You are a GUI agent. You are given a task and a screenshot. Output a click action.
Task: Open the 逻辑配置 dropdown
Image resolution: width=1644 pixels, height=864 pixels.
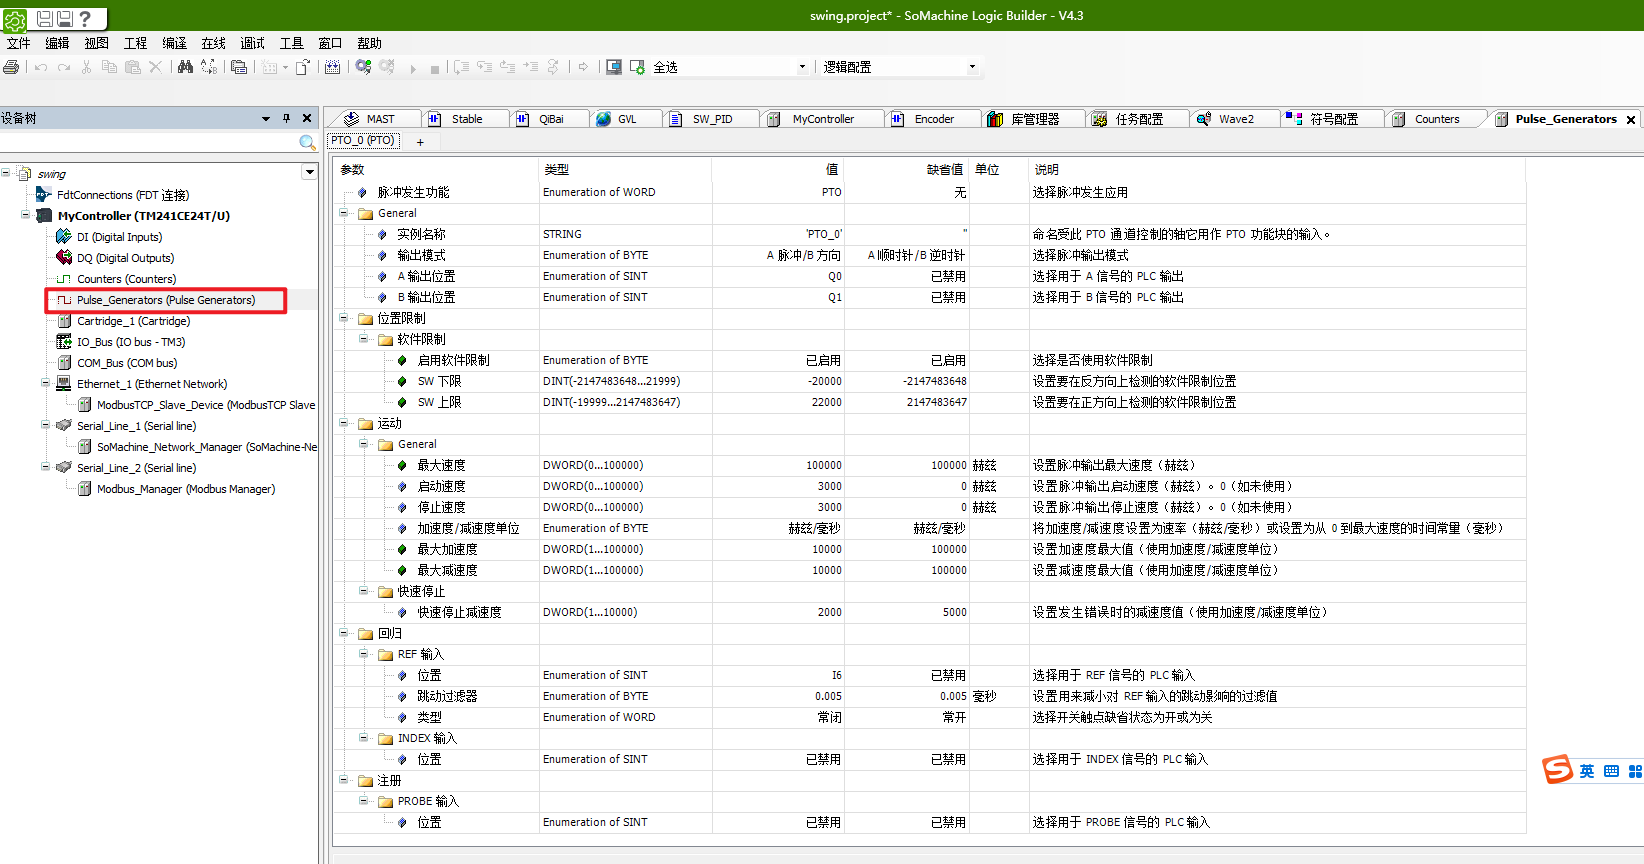[x=972, y=67]
